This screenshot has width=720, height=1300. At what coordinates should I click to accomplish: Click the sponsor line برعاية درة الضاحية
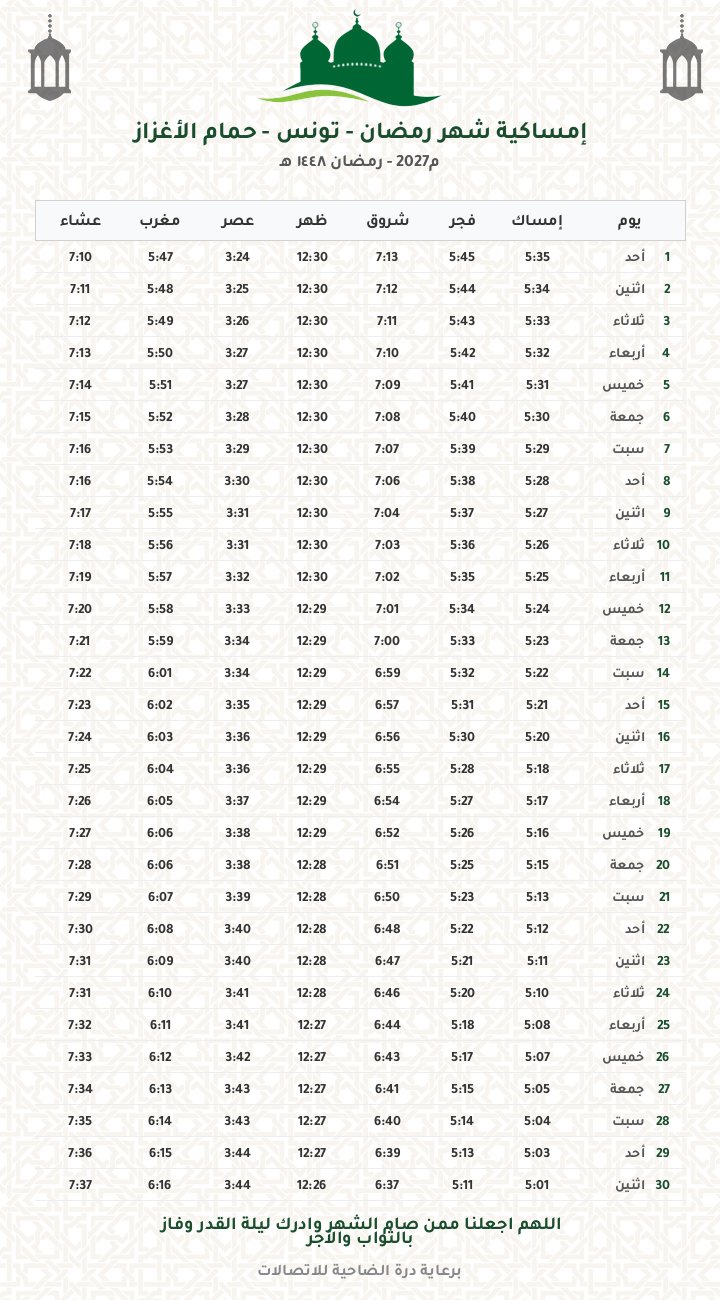tap(360, 1271)
